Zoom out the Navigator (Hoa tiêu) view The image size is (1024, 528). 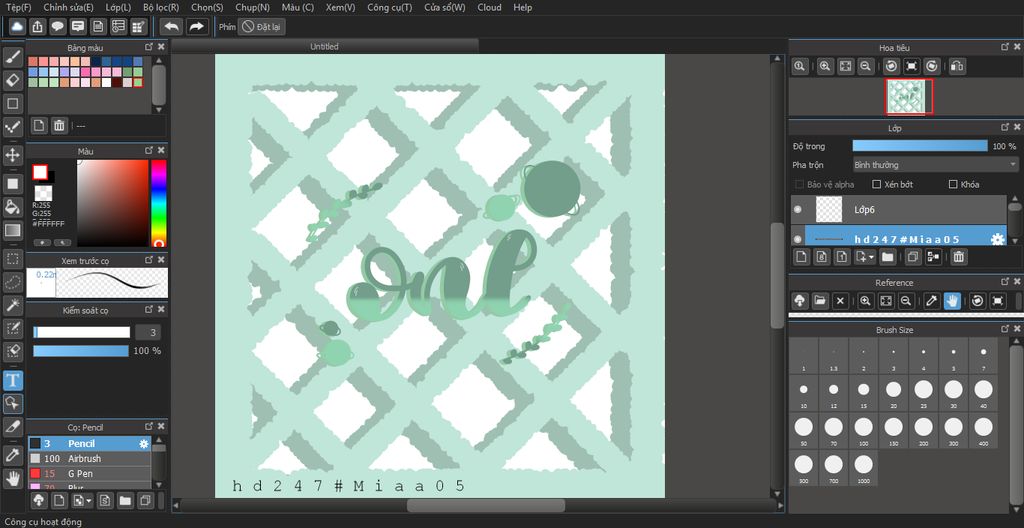point(865,66)
